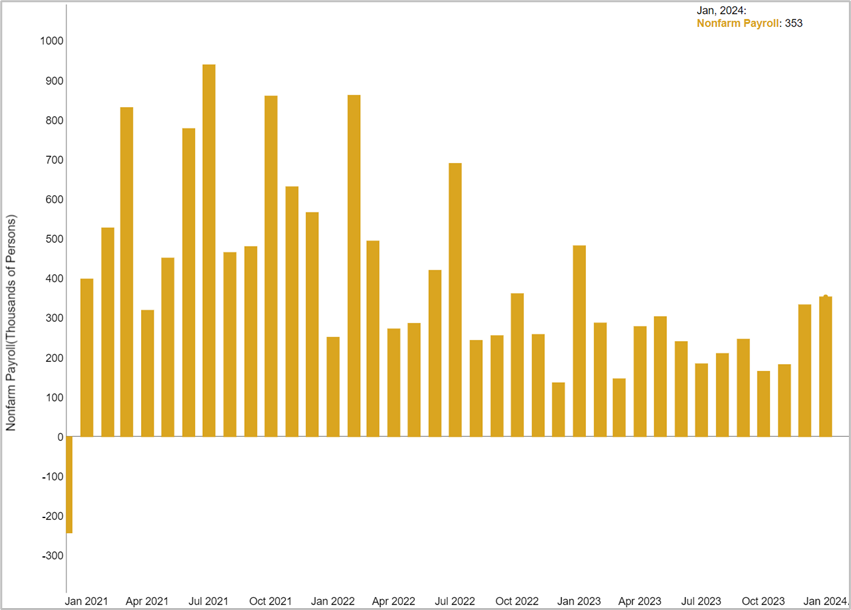
Task: Click the '400' y-axis tick value
Action: pos(54,279)
